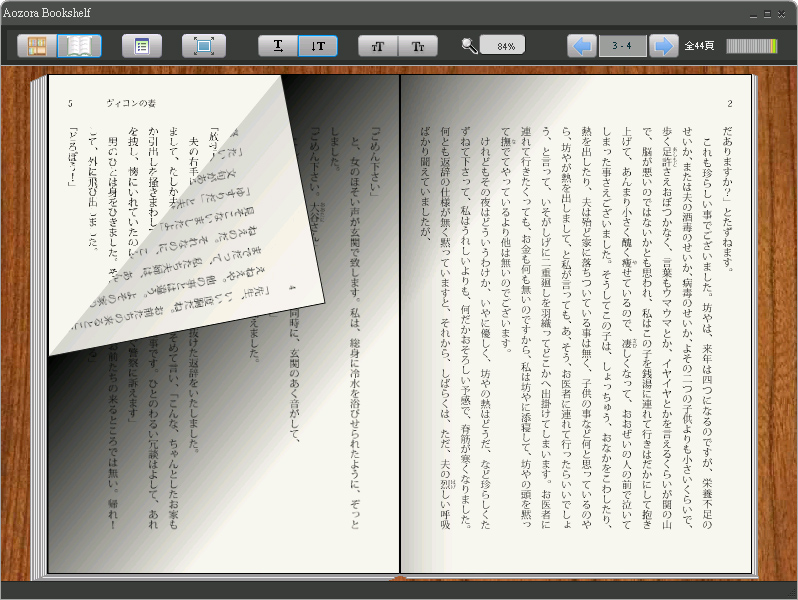Click page number 5 on left page

point(70,104)
